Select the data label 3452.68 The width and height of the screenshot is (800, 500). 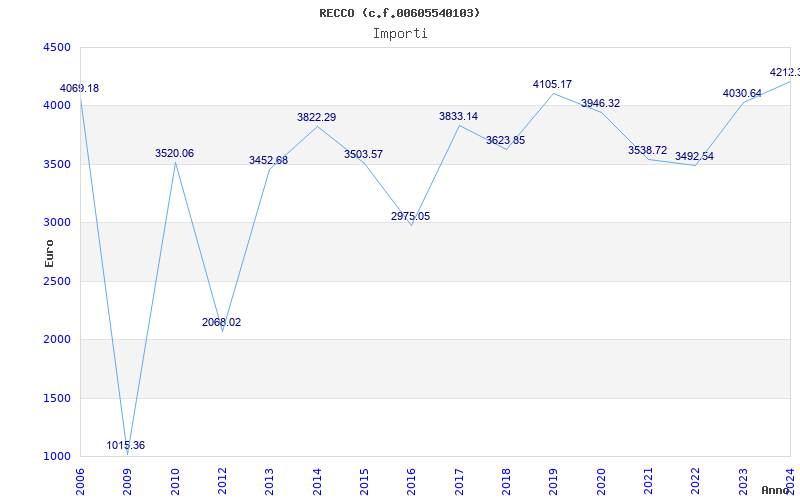[x=268, y=160]
